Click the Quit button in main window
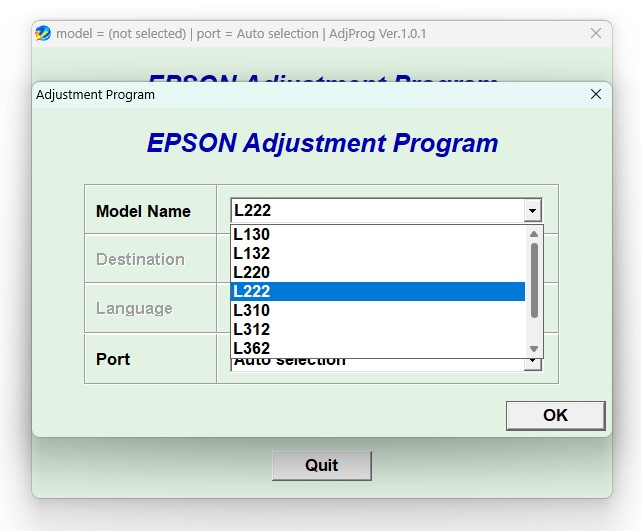This screenshot has height=531, width=641. click(x=322, y=466)
